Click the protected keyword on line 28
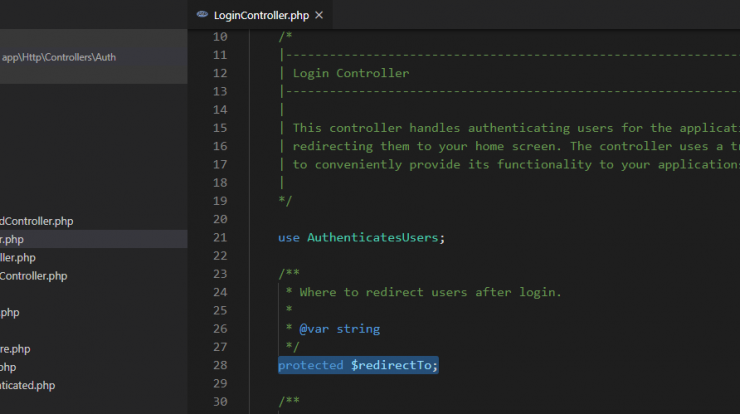740x414 pixels. [310, 366]
